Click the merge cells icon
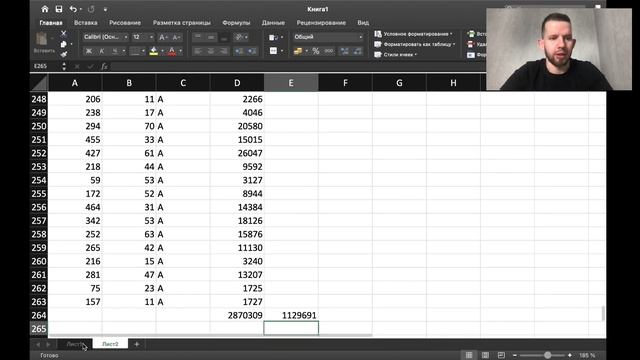Image resolution: width=640 pixels, height=360 pixels. 273,51
